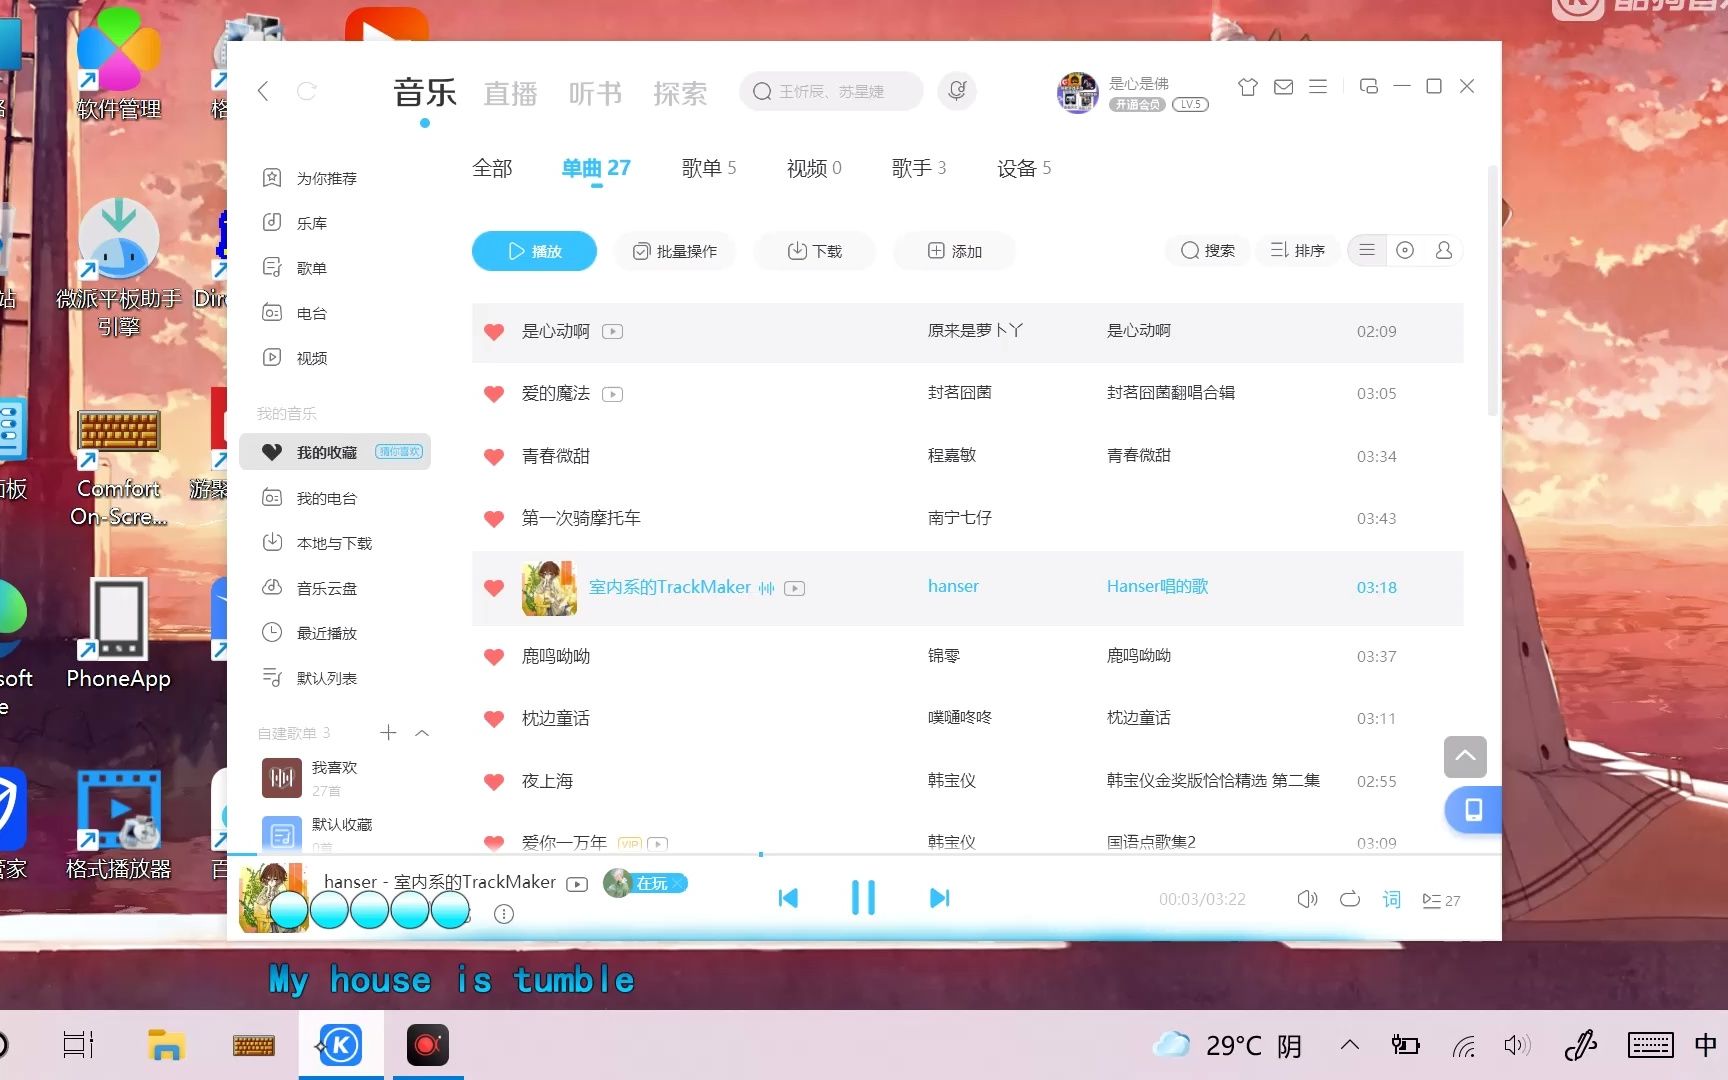This screenshot has width=1728, height=1080.
Task: Unfavorite 夜上海 with the heart
Action: coord(494,781)
